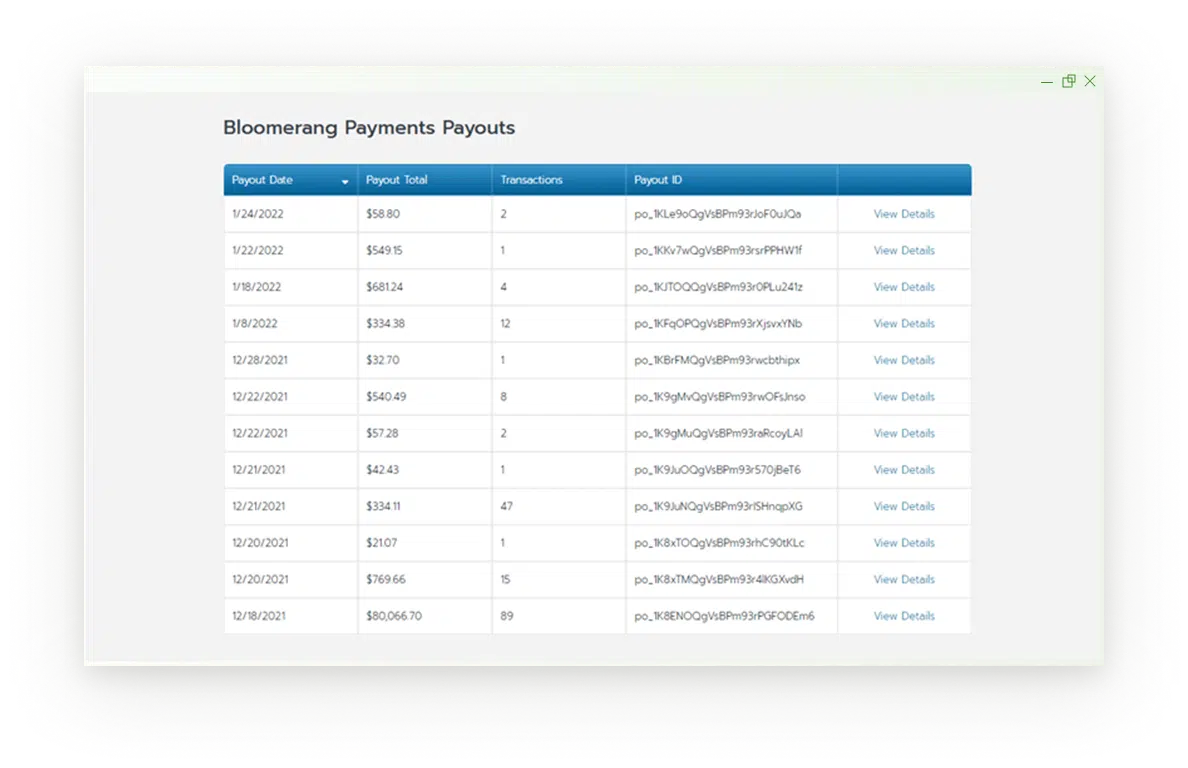This screenshot has width=1188, height=768.
Task: View details for the 12/28/2021 payout
Action: 904,361
